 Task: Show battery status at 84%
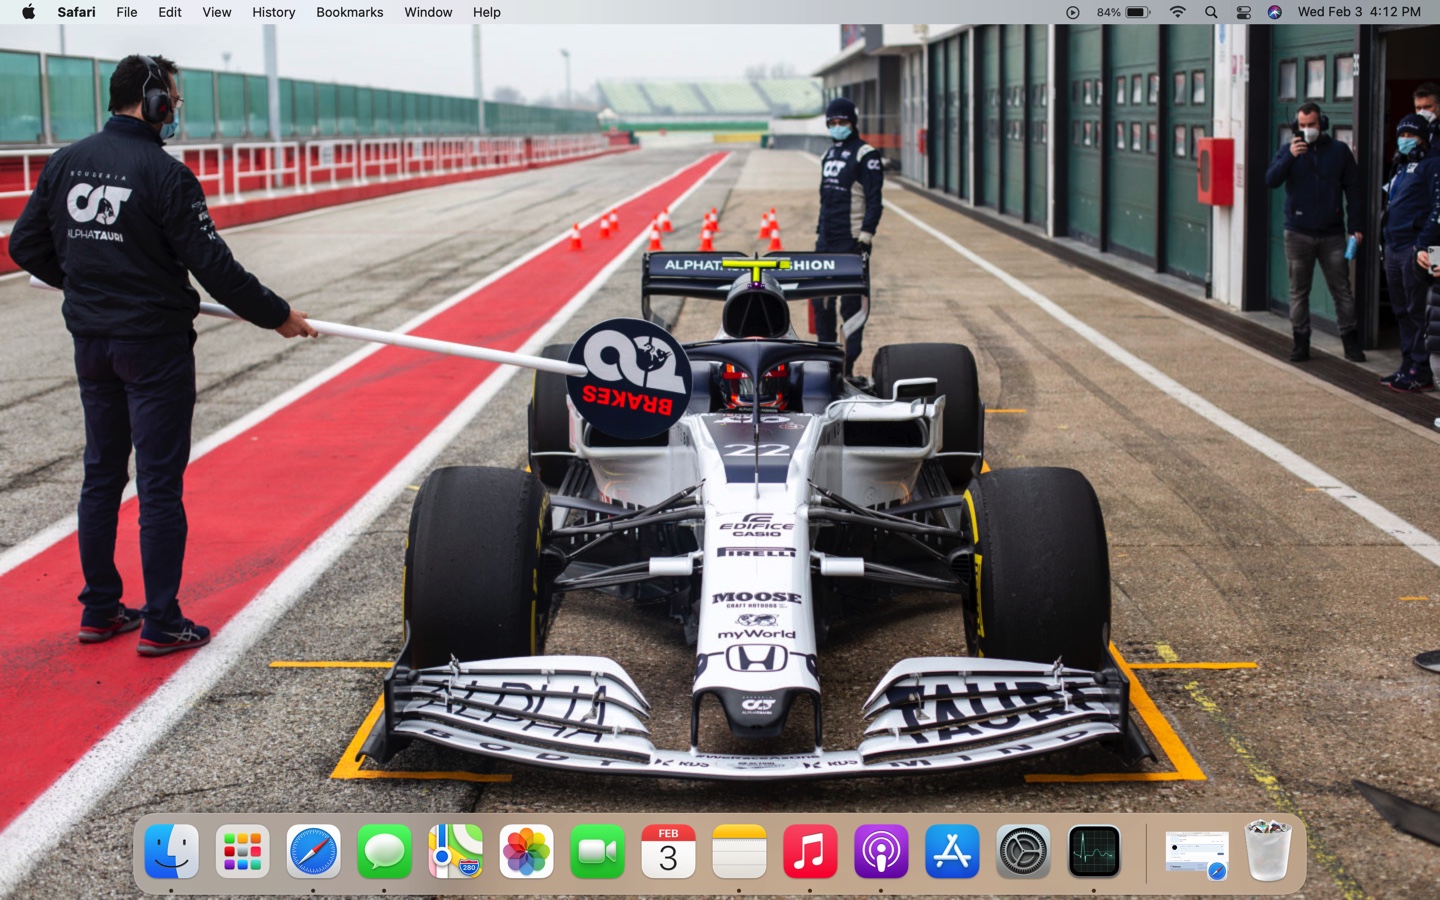point(1124,12)
